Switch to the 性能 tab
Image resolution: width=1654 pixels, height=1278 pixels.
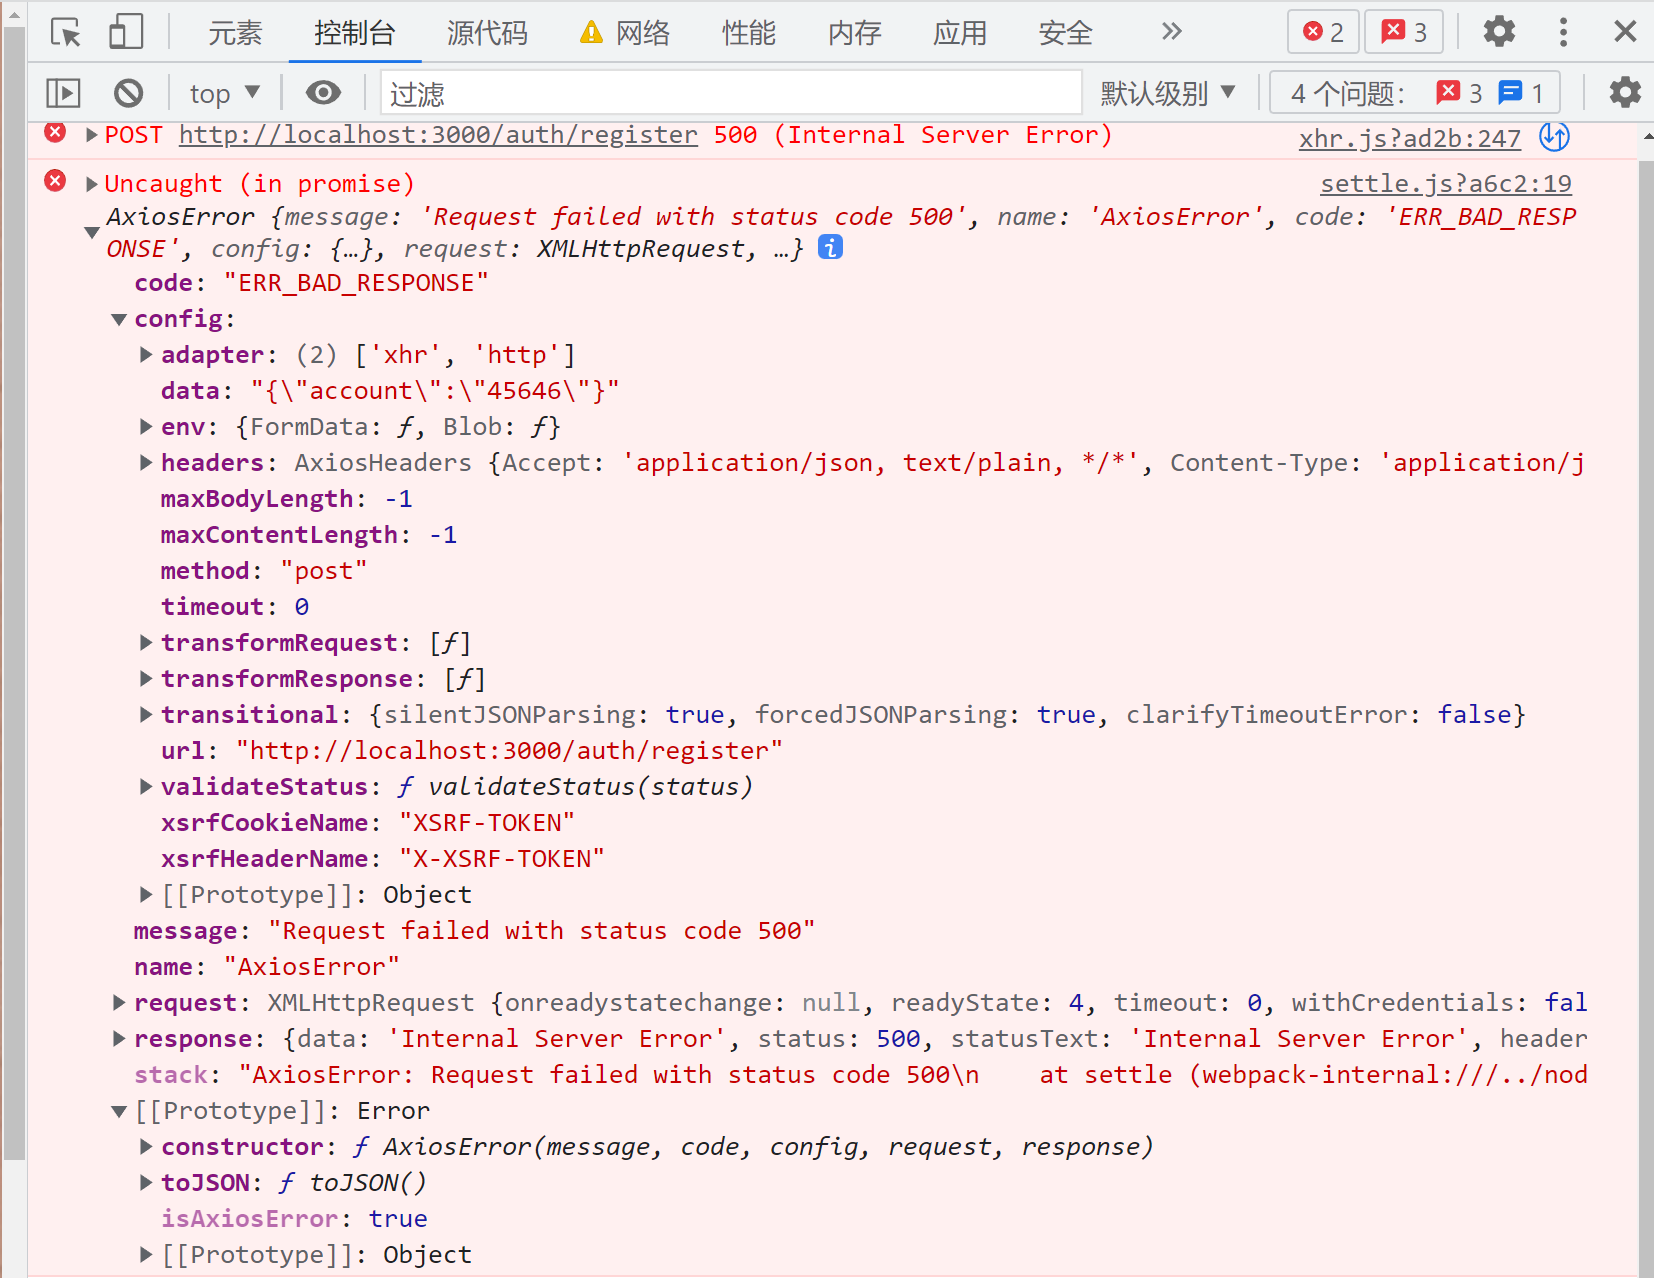click(749, 33)
